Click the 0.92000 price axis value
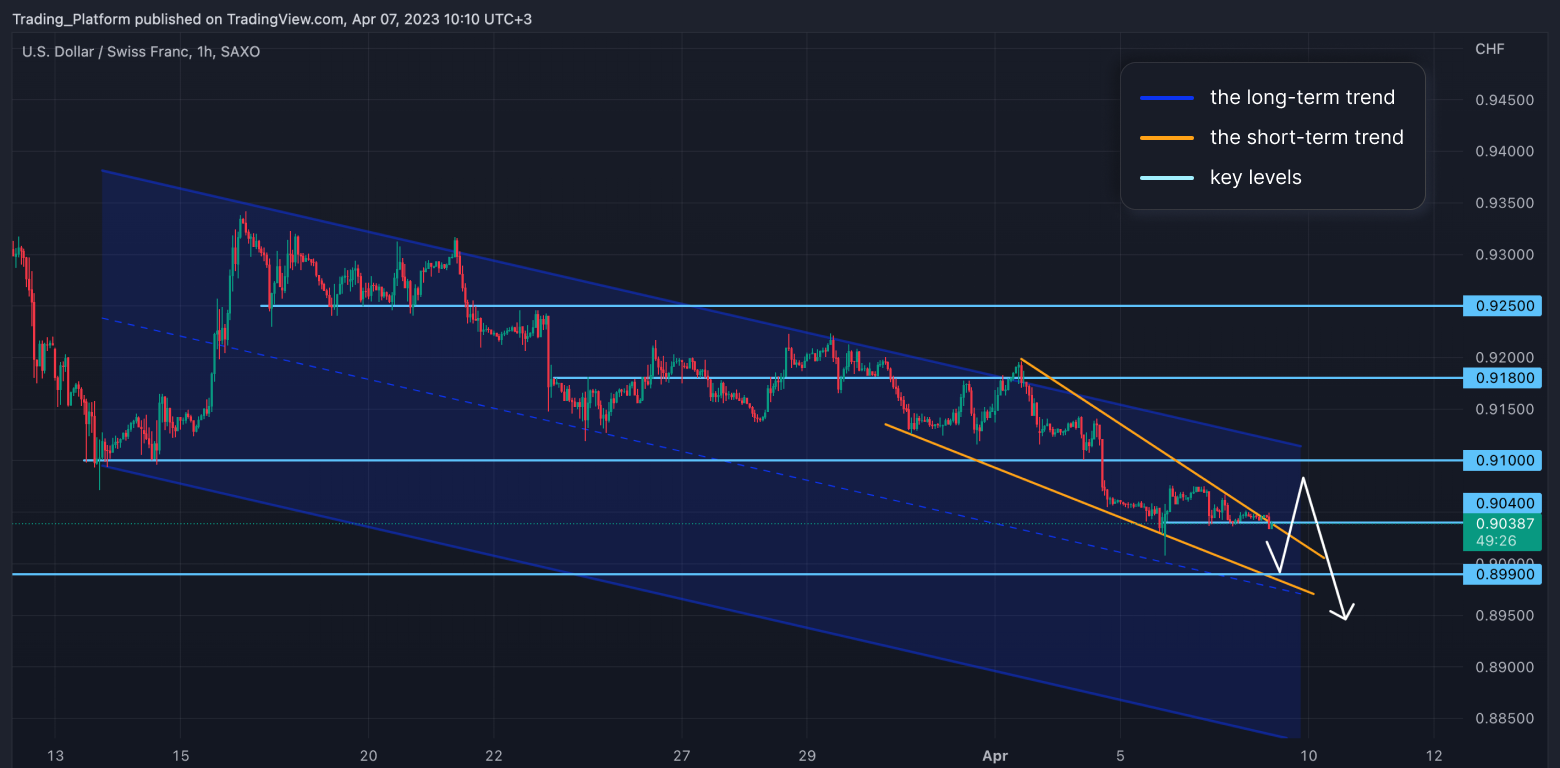Image resolution: width=1560 pixels, height=768 pixels. 1505,358
